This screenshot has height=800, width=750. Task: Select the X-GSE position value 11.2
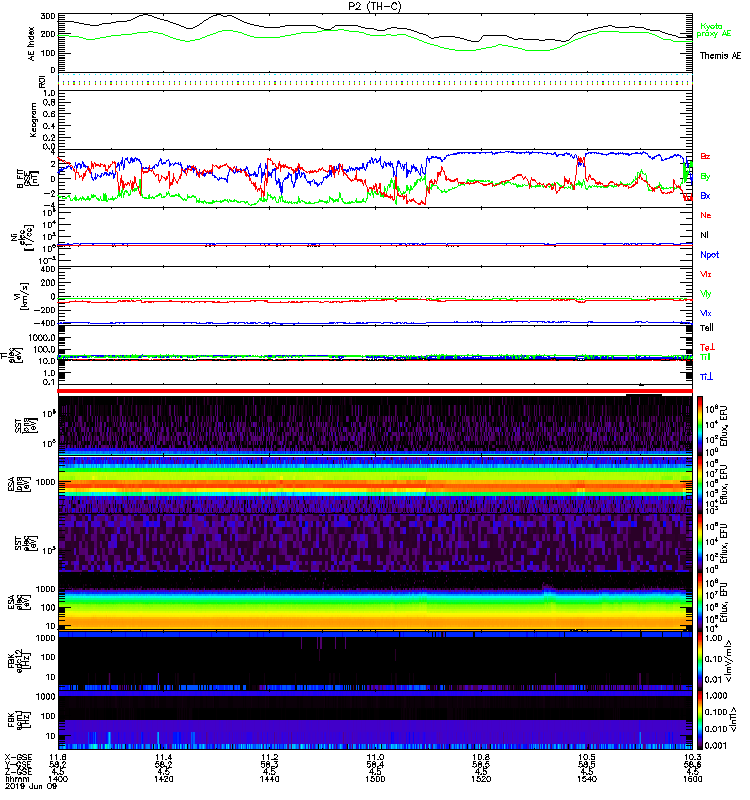click(269, 757)
